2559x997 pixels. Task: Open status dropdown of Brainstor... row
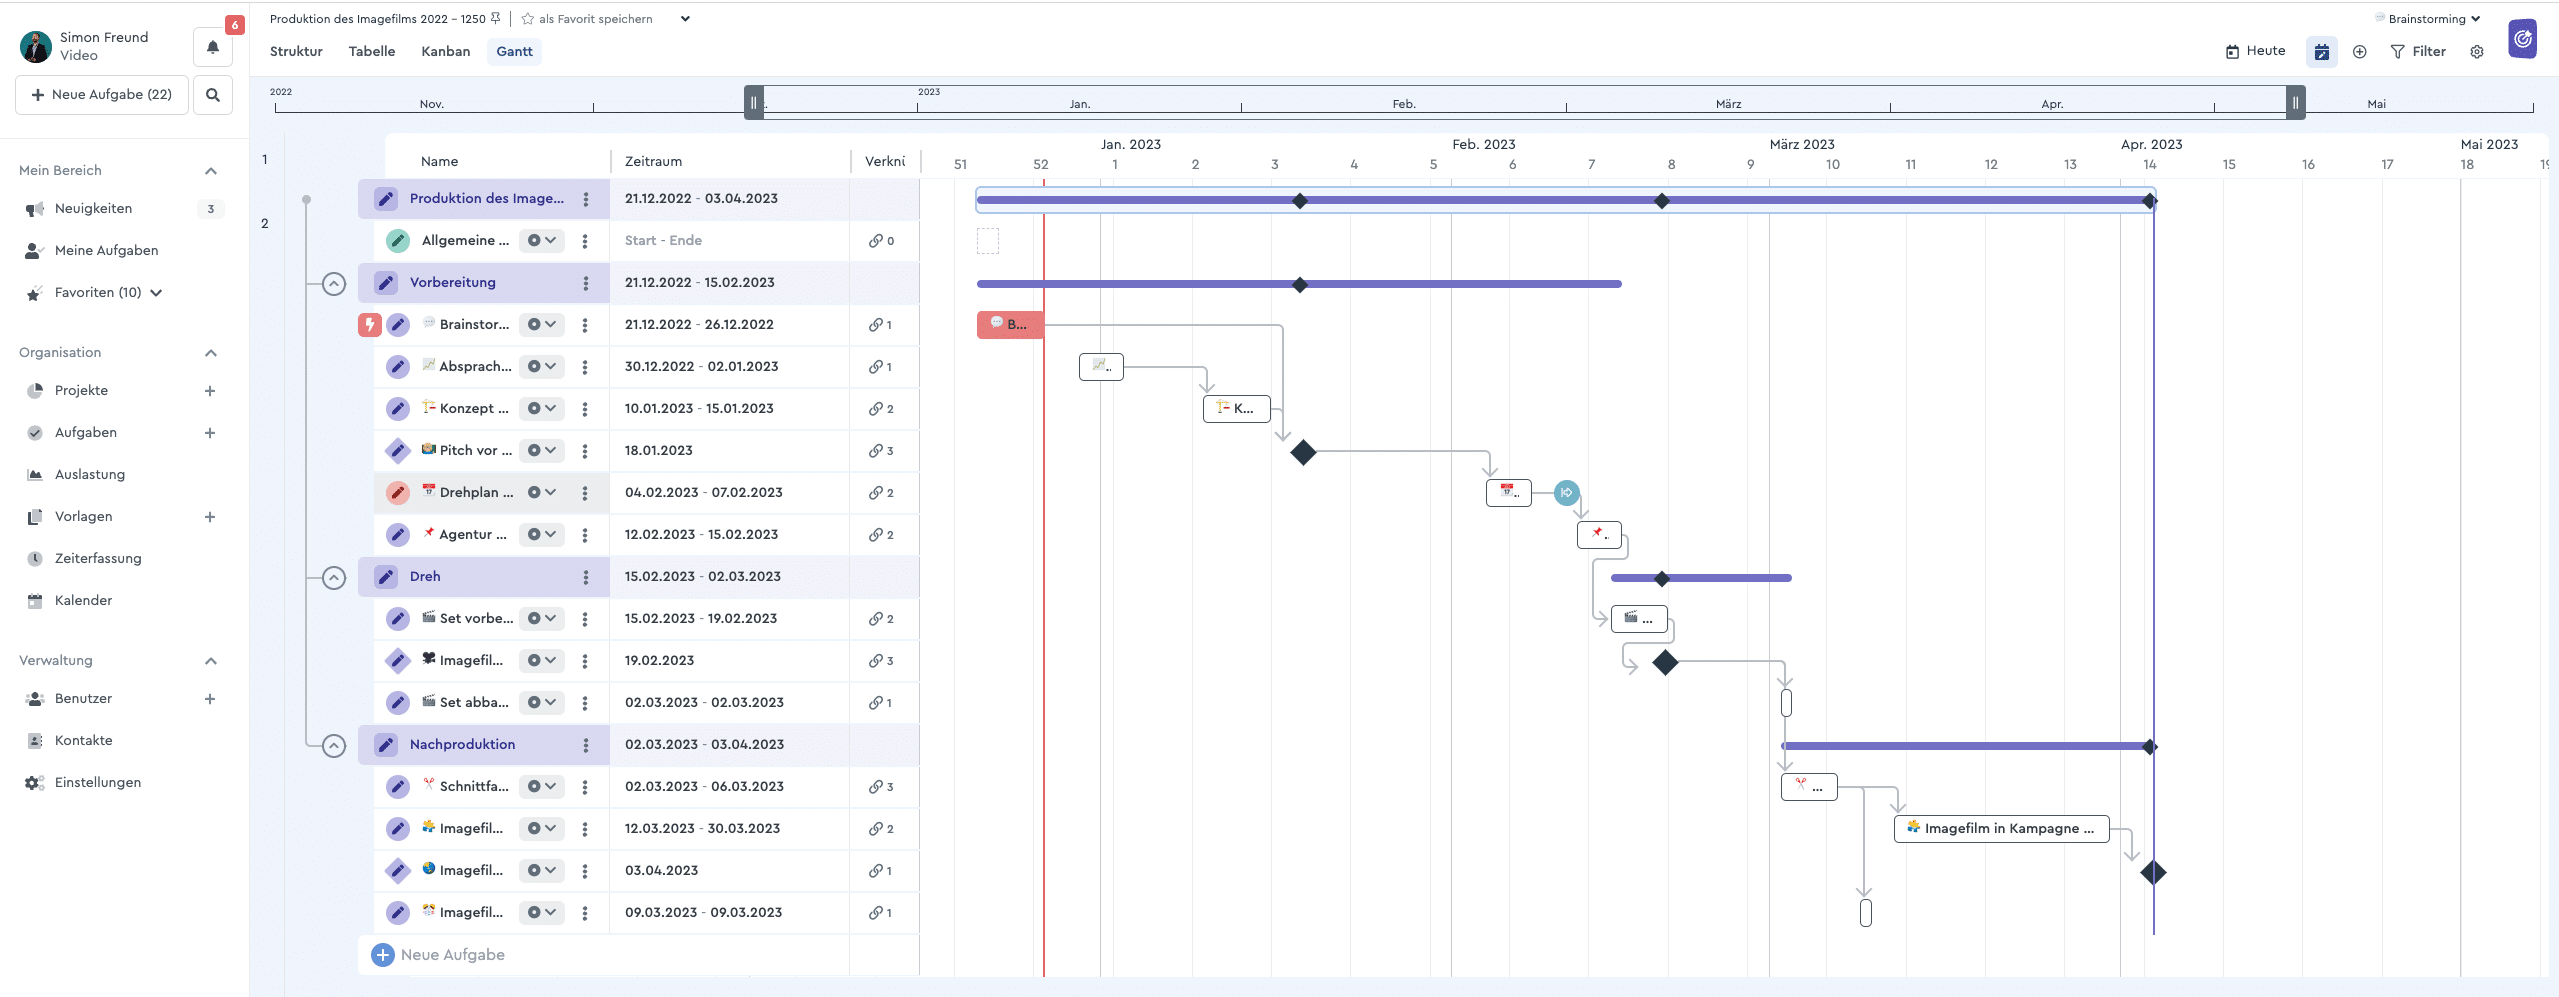542,325
